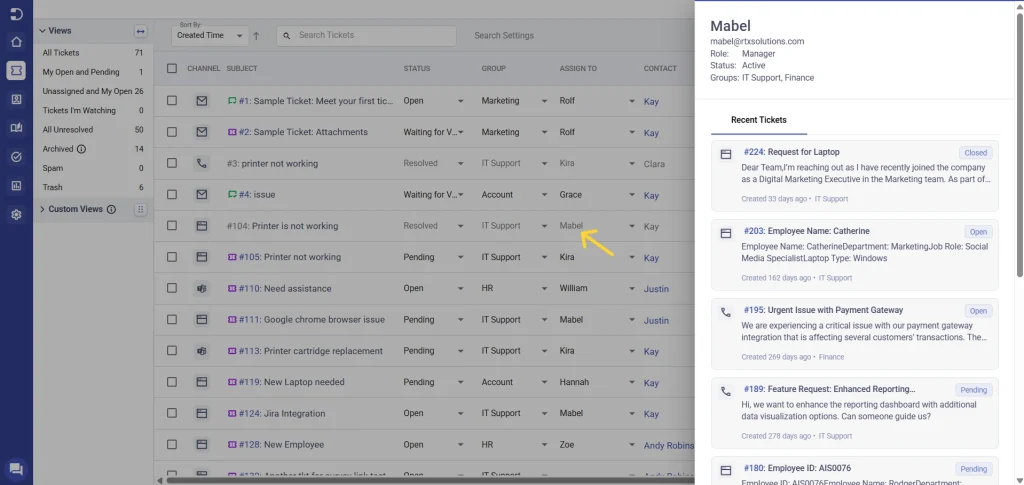Collapse the Views section chevron

[x=42, y=31]
